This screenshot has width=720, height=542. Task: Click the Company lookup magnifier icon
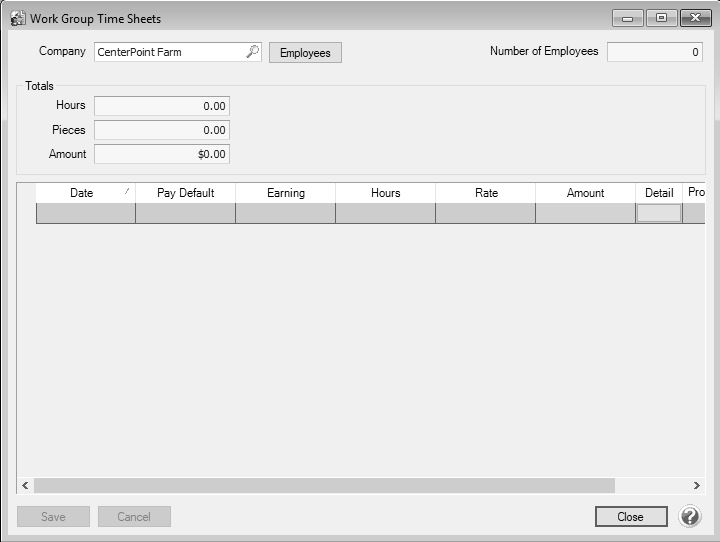coord(252,52)
